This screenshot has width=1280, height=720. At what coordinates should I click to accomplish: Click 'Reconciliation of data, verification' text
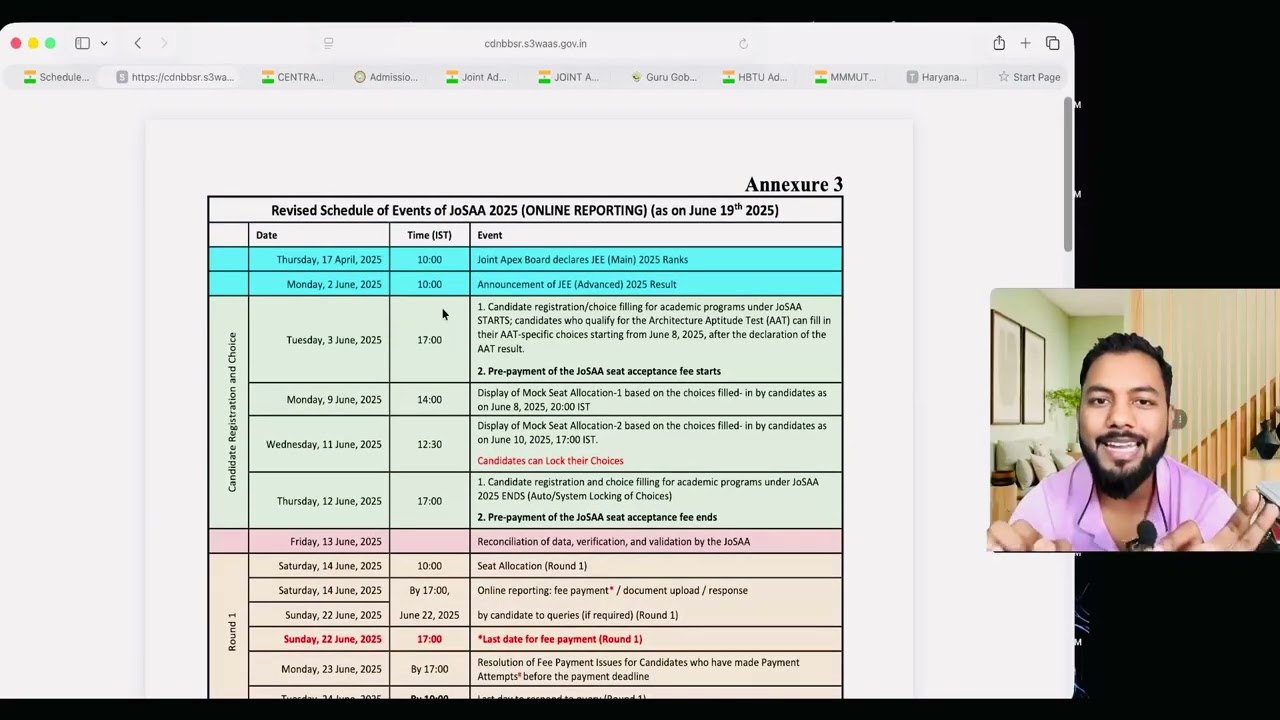point(613,542)
